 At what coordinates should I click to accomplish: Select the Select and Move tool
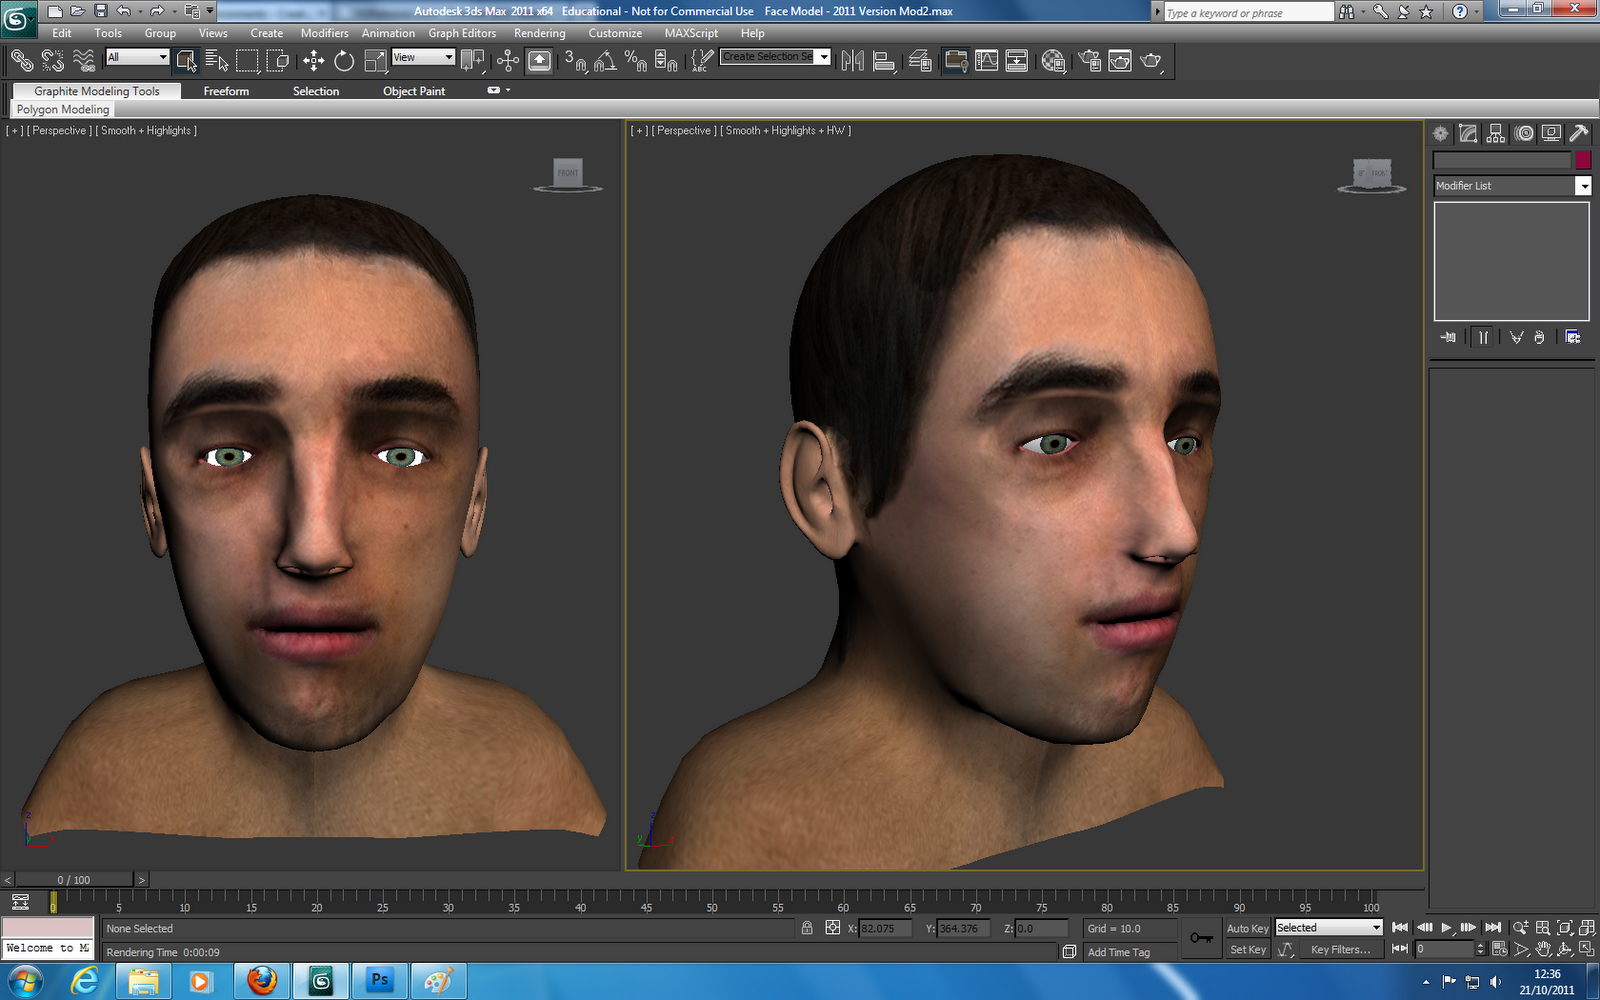tap(312, 60)
